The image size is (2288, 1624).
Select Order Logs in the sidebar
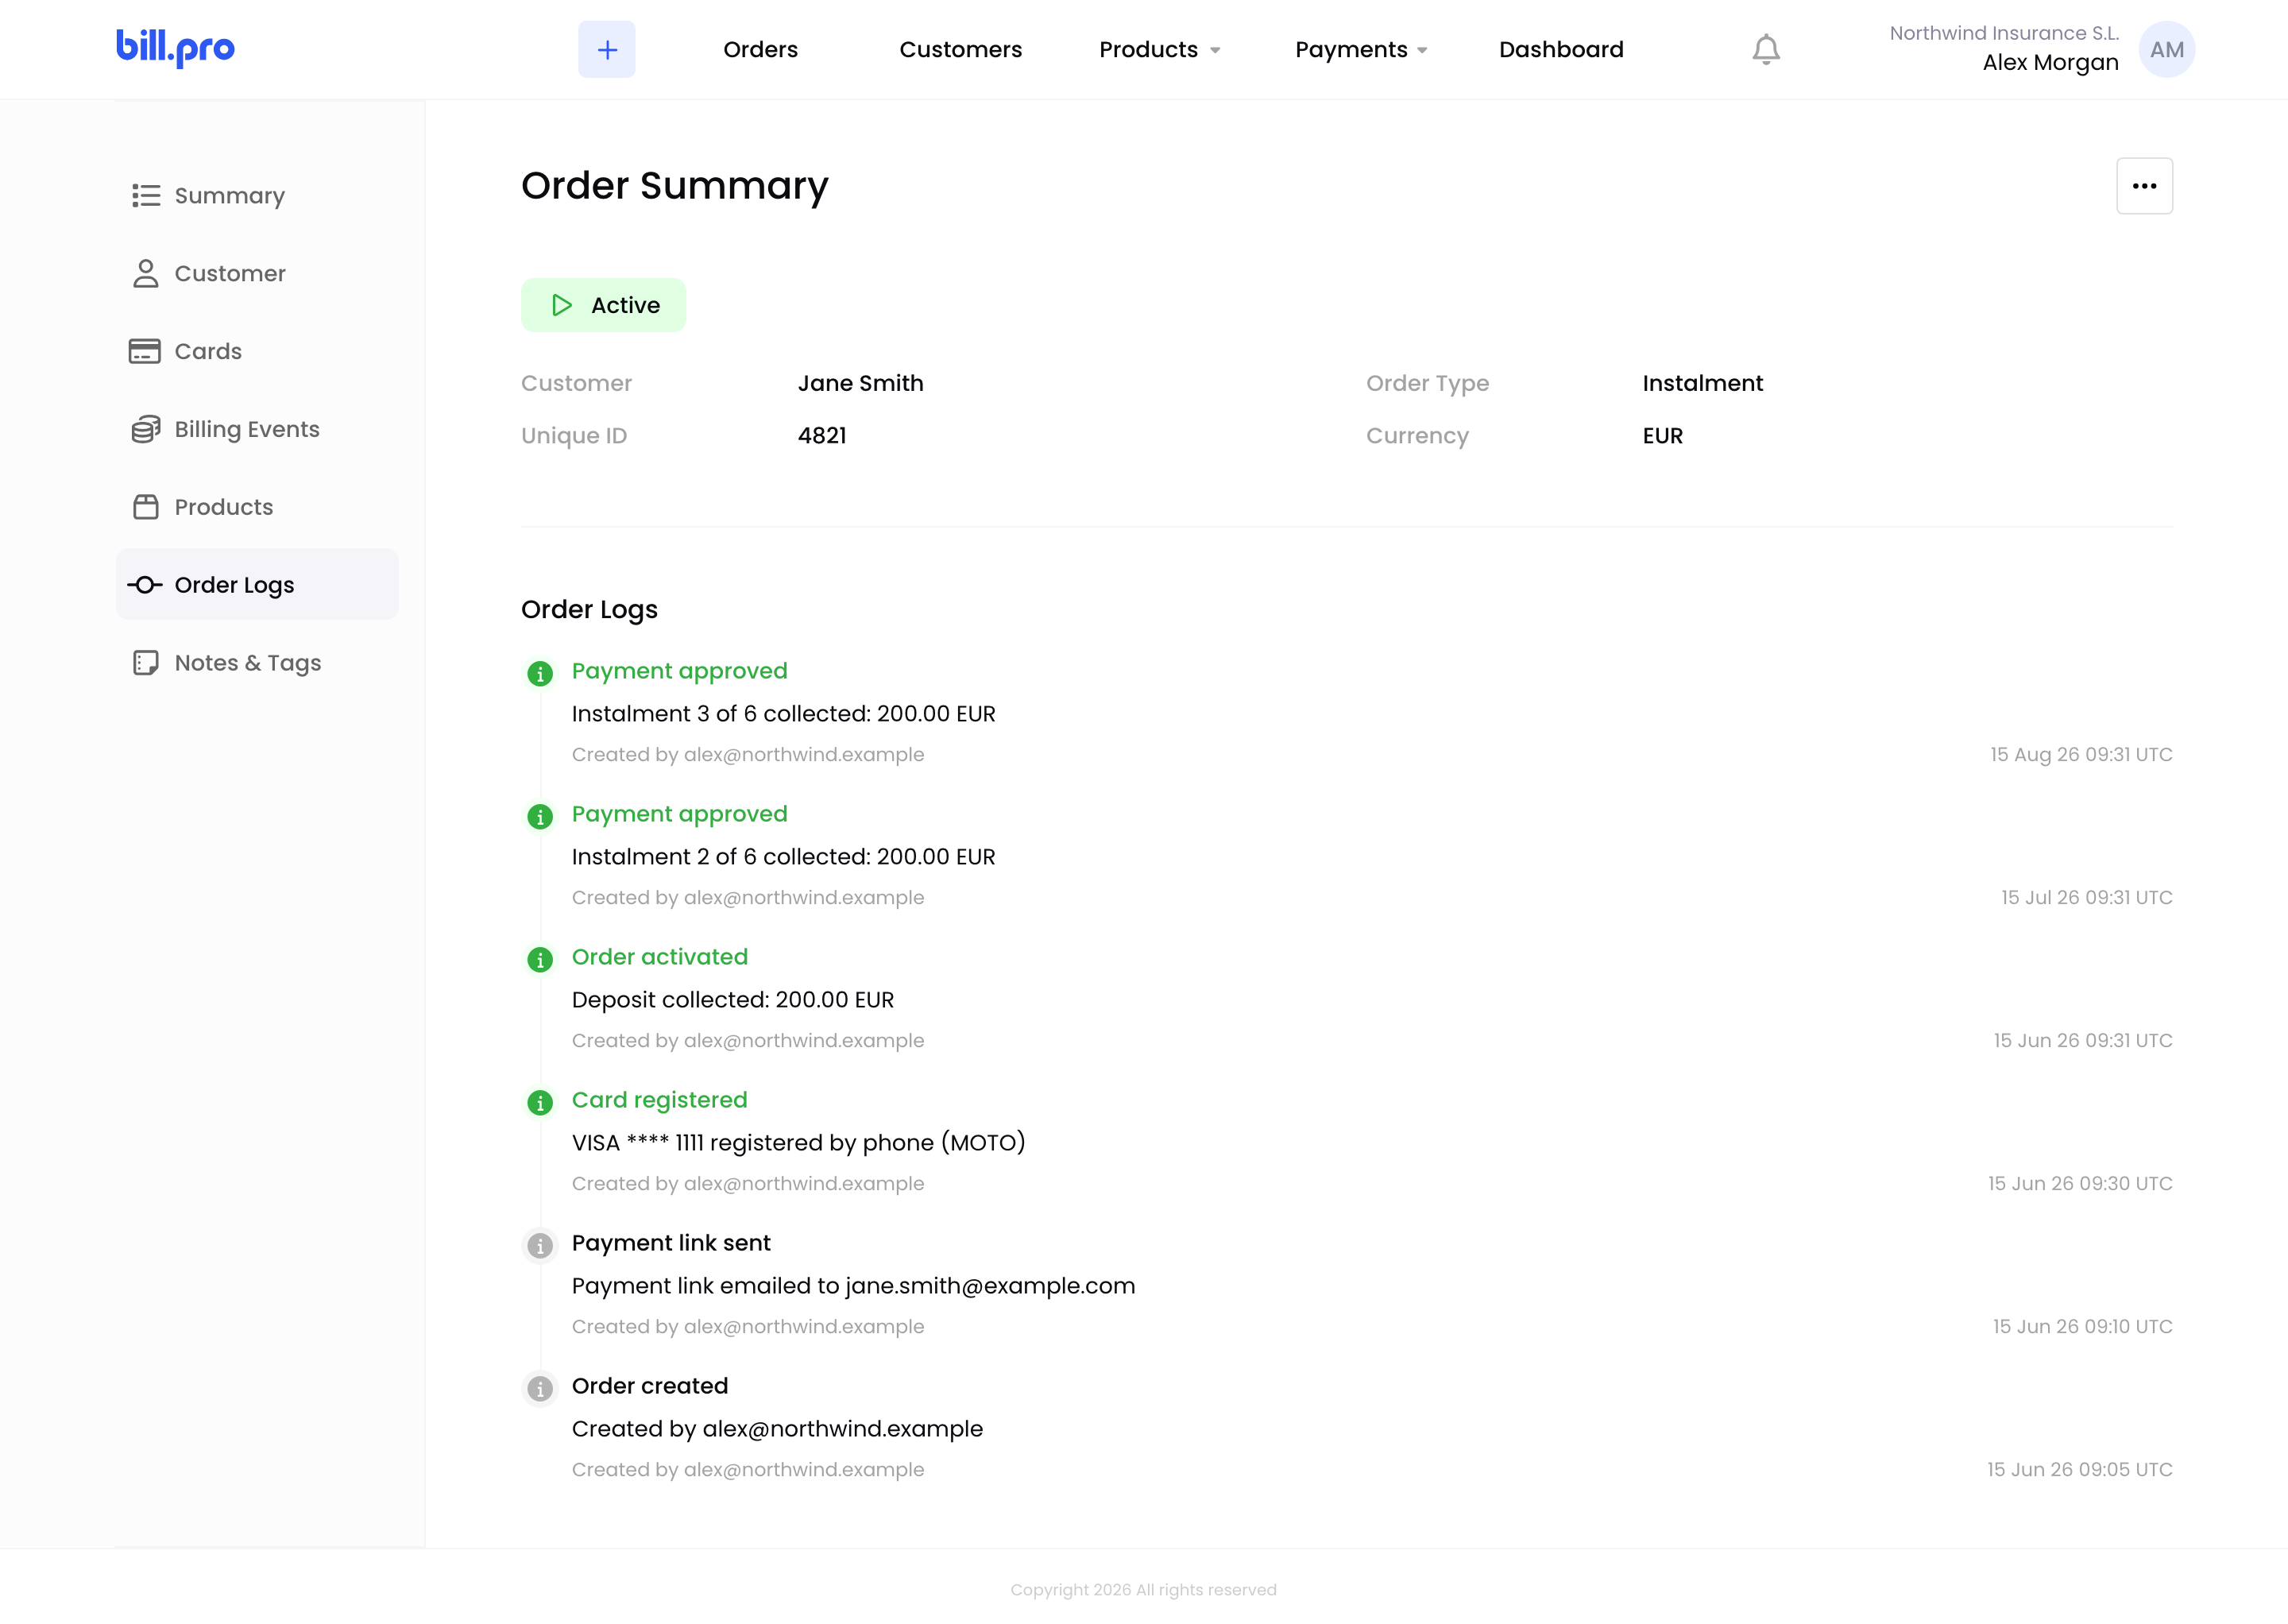(257, 584)
